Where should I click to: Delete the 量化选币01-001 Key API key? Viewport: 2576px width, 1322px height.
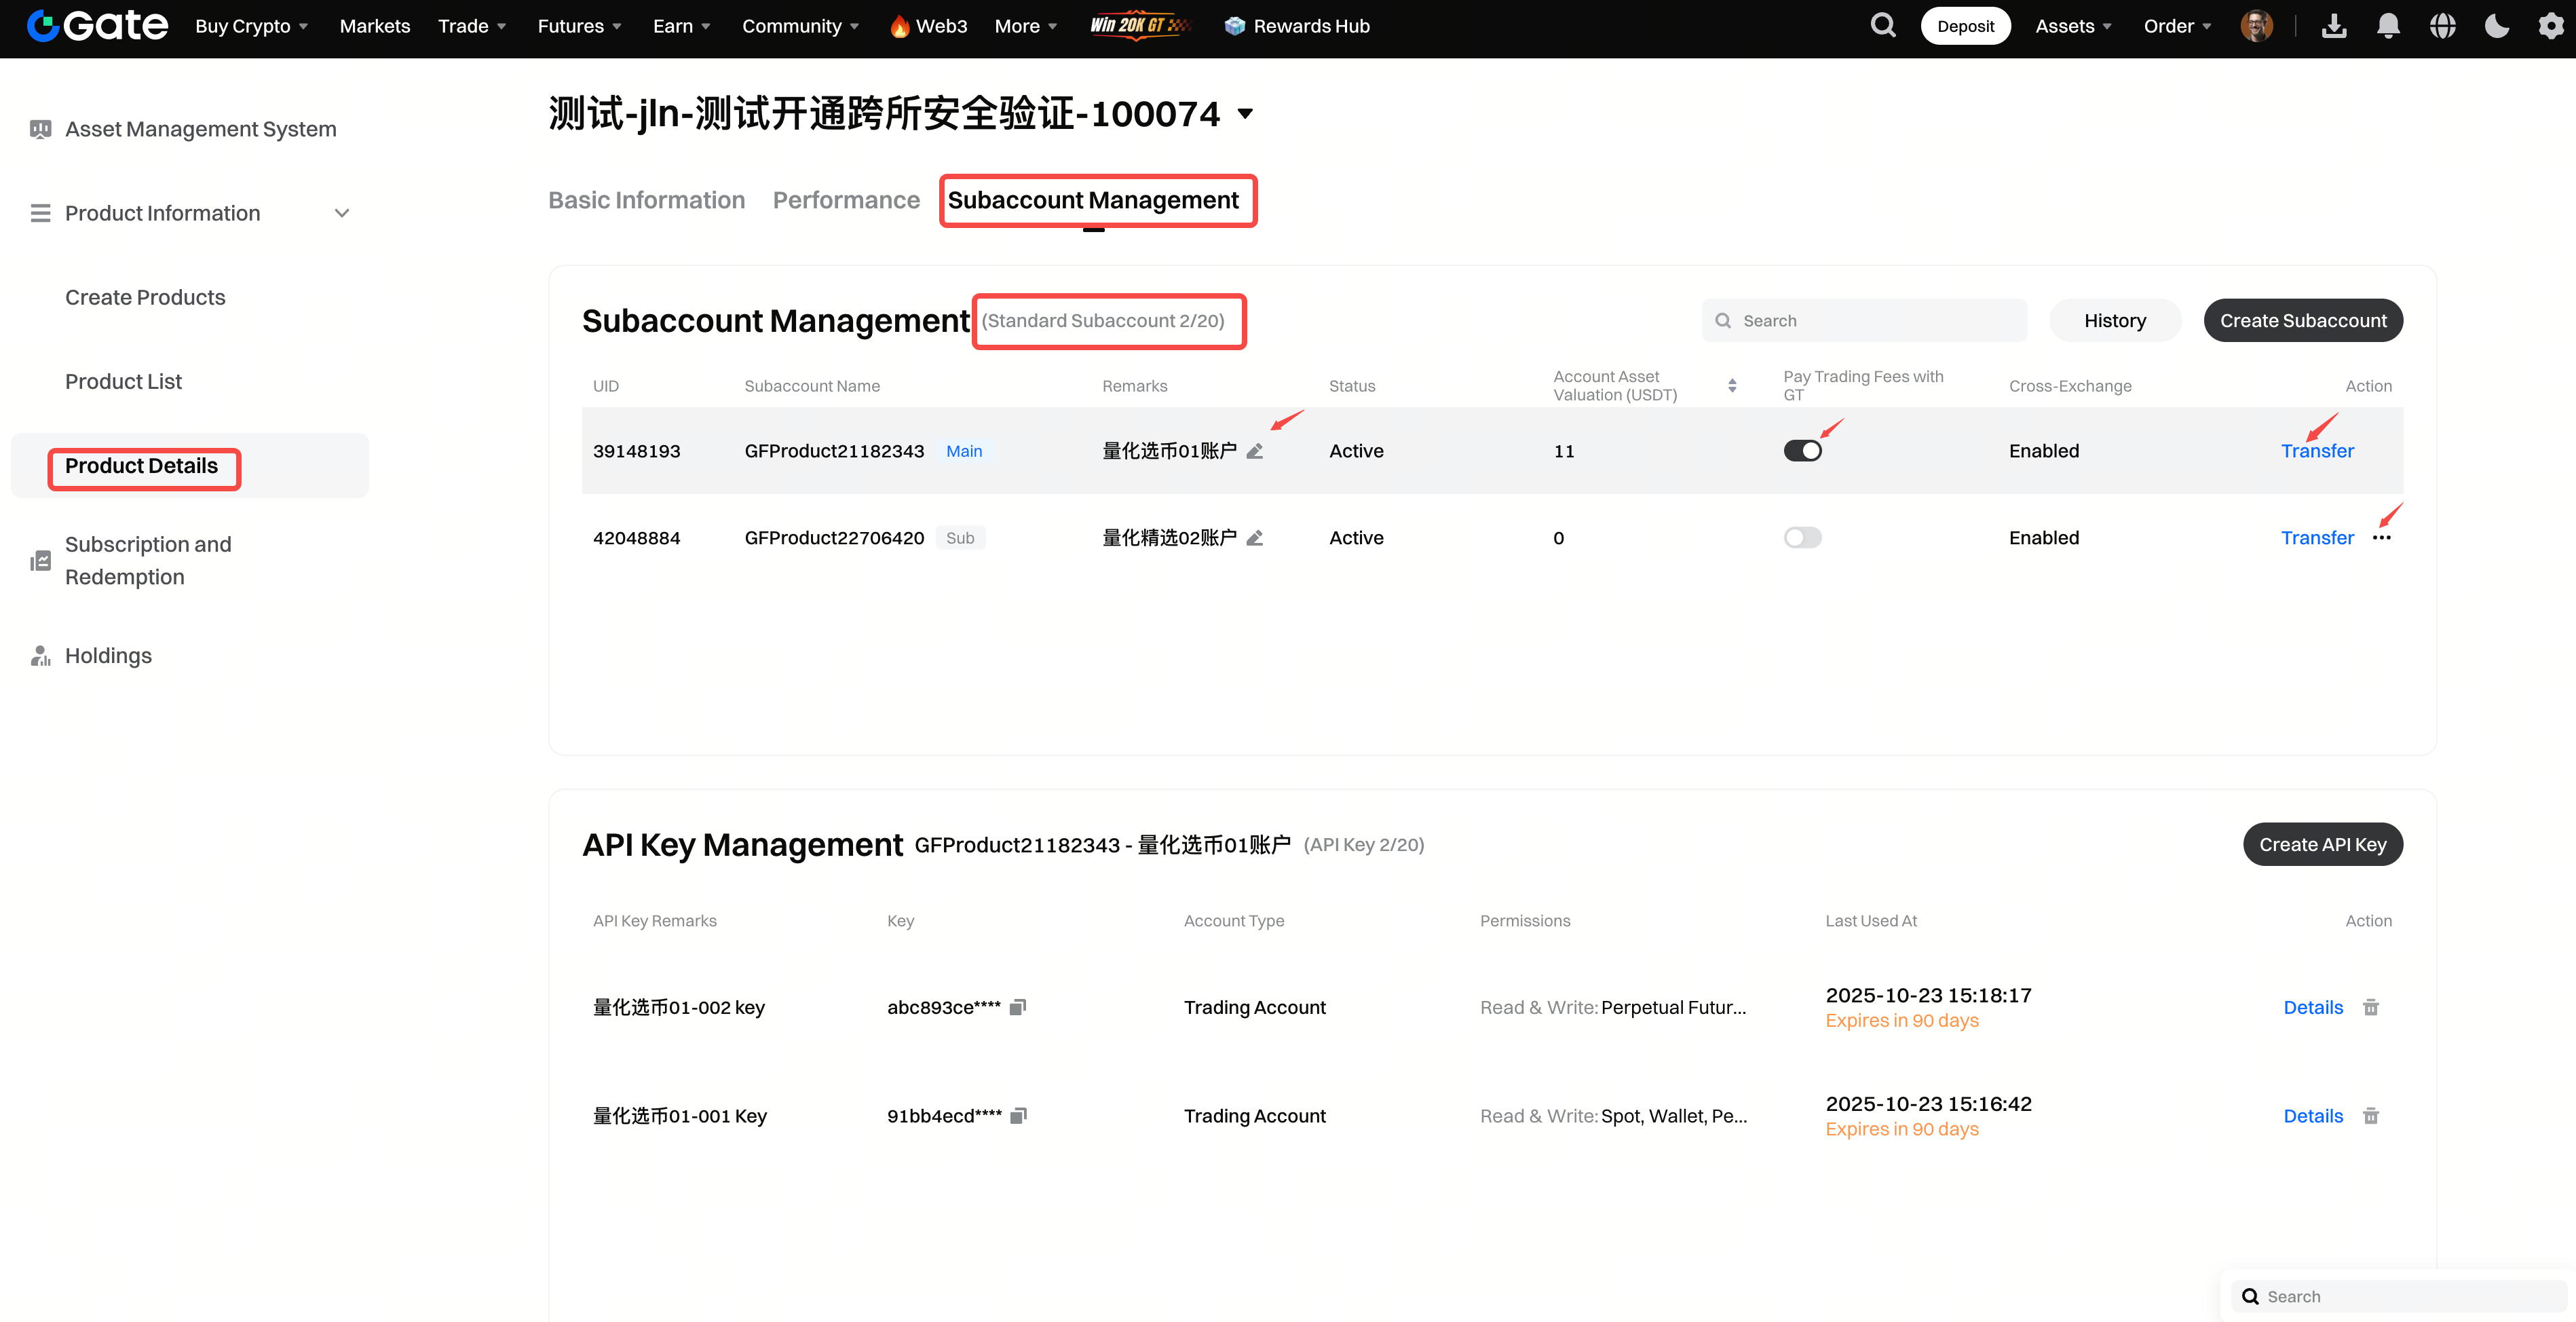pyautogui.click(x=2370, y=1116)
